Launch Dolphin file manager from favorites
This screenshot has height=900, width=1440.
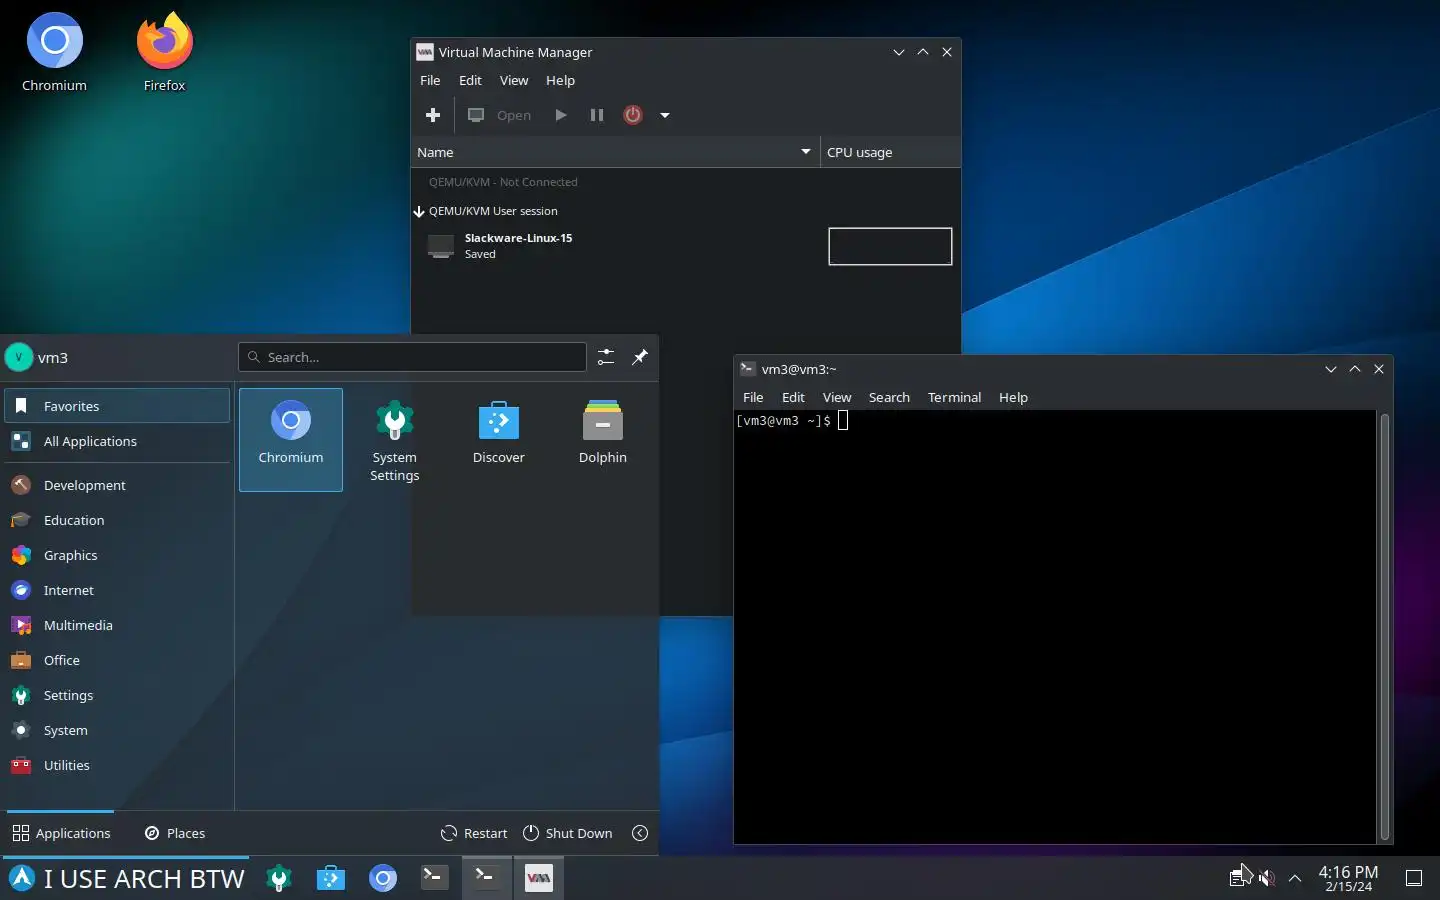pos(603,440)
